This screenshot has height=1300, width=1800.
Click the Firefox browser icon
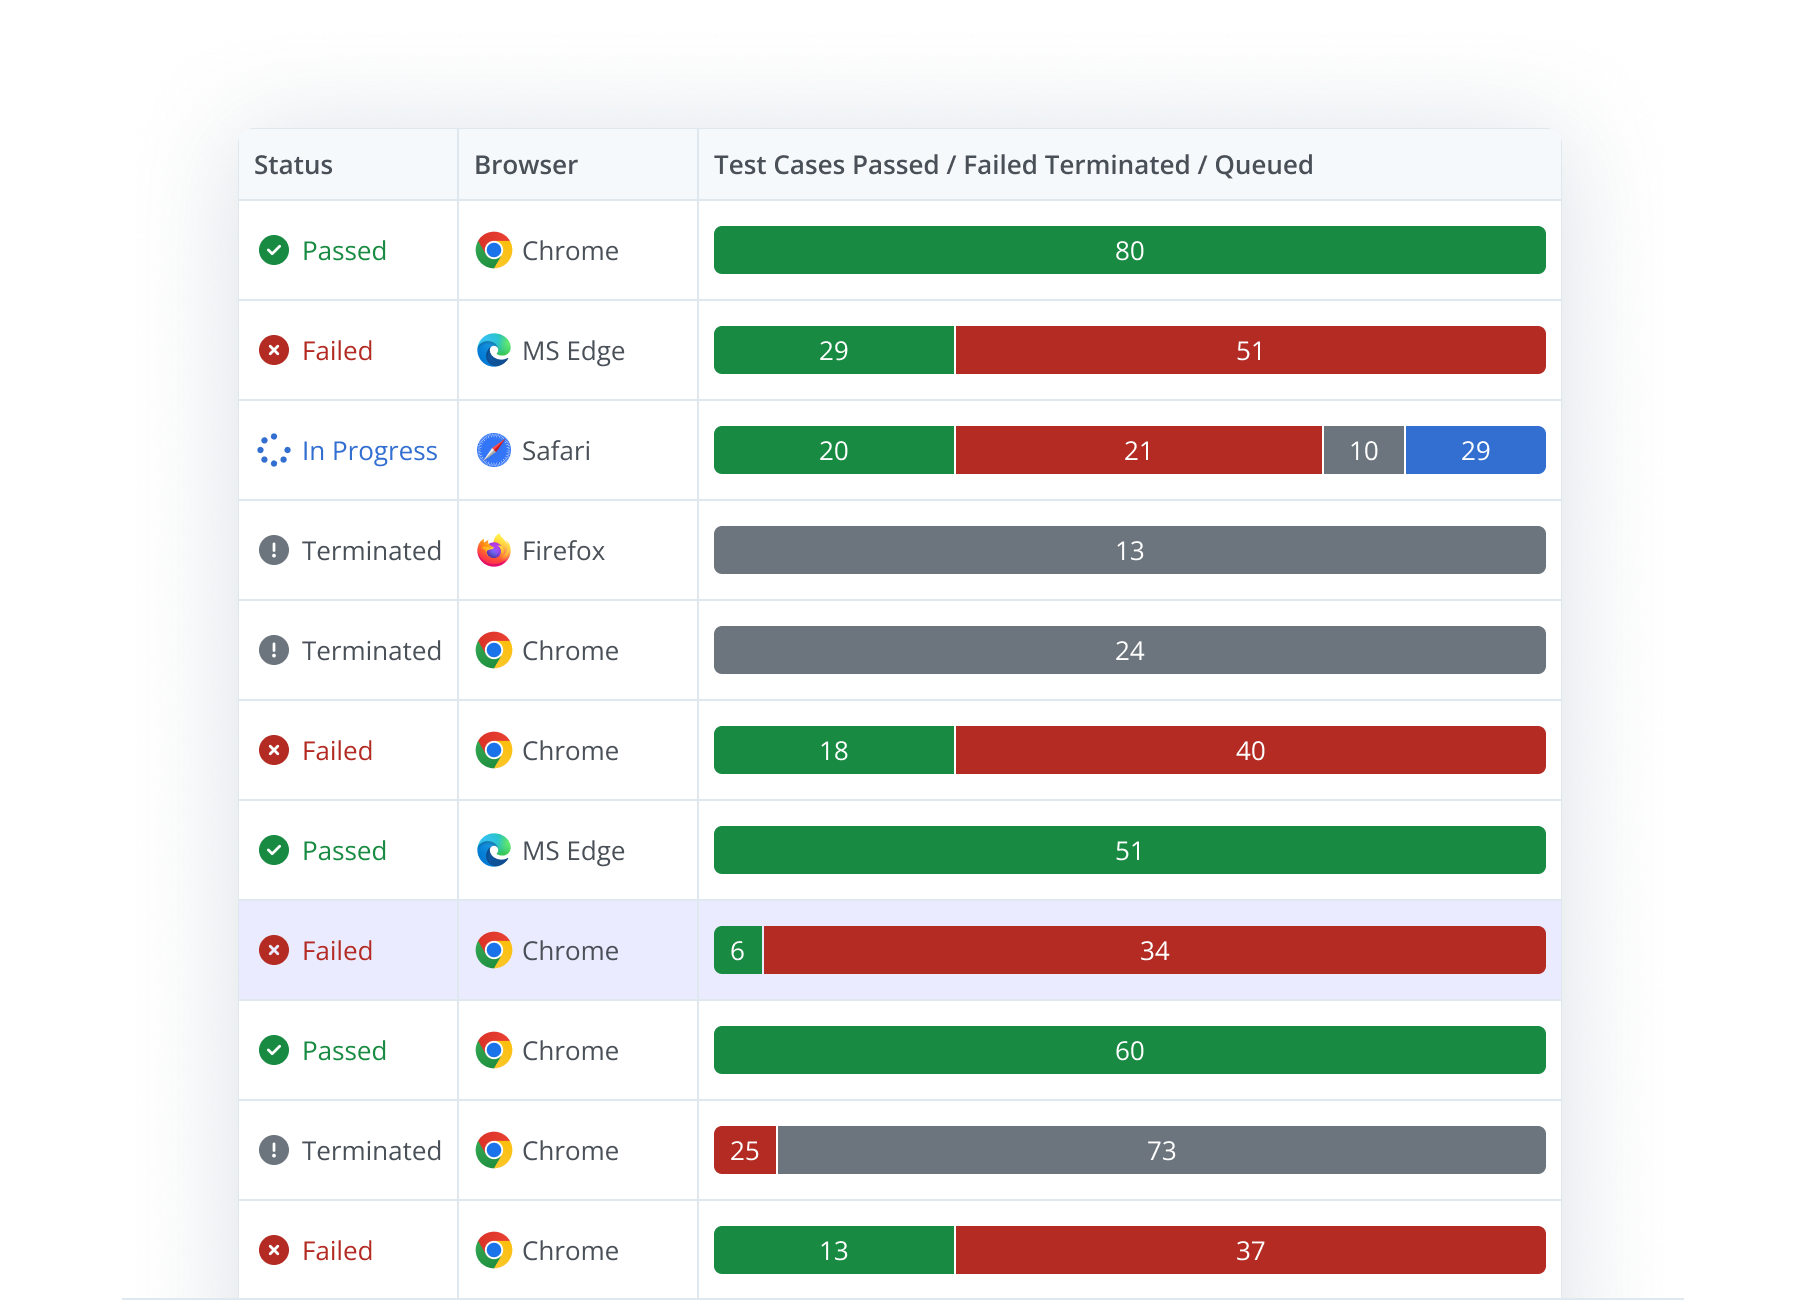pyautogui.click(x=494, y=550)
